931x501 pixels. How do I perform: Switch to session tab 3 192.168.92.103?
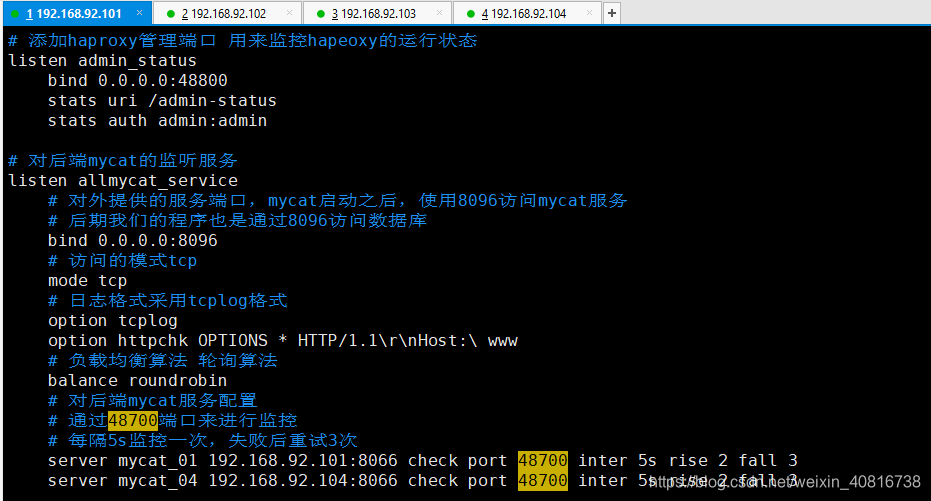(378, 13)
